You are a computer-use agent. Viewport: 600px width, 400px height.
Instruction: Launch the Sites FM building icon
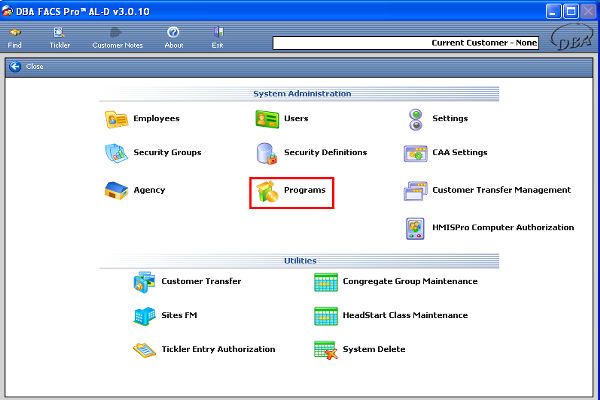click(x=144, y=316)
